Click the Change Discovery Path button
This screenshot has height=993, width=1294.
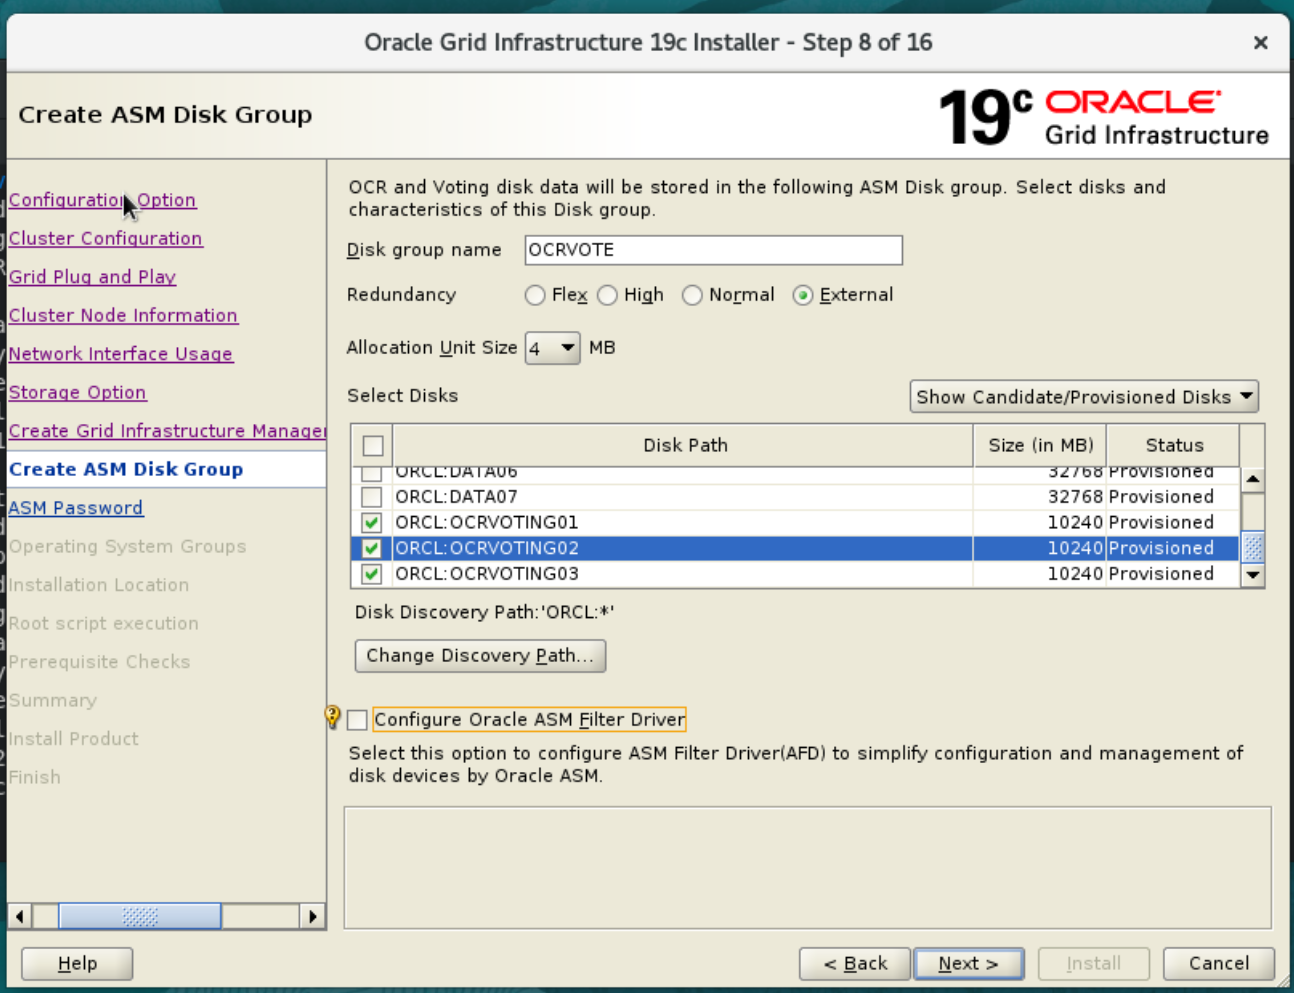[x=480, y=656]
